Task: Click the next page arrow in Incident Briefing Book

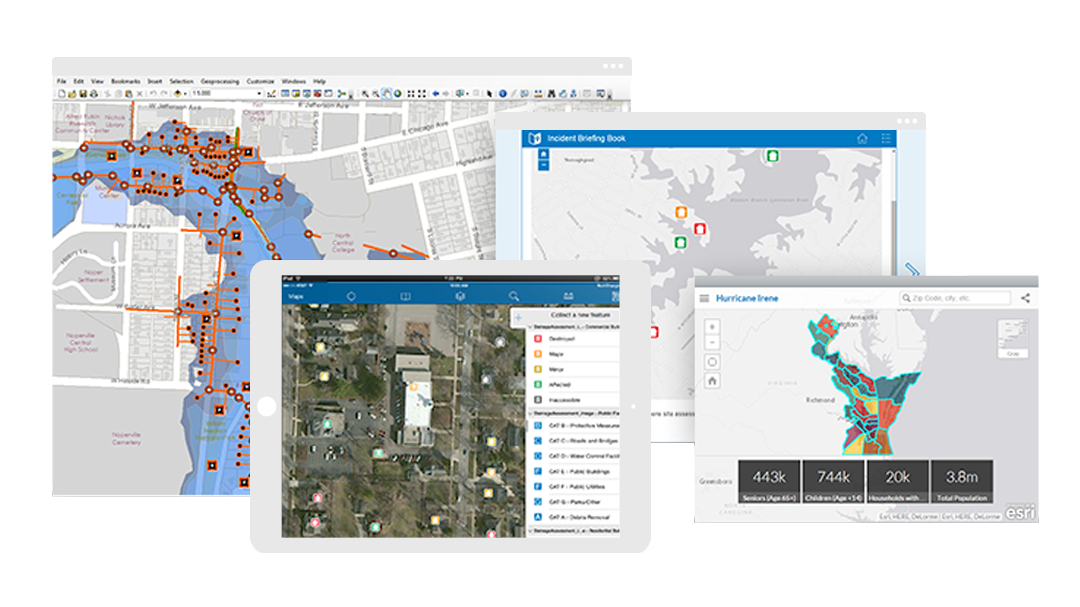Action: [x=912, y=269]
